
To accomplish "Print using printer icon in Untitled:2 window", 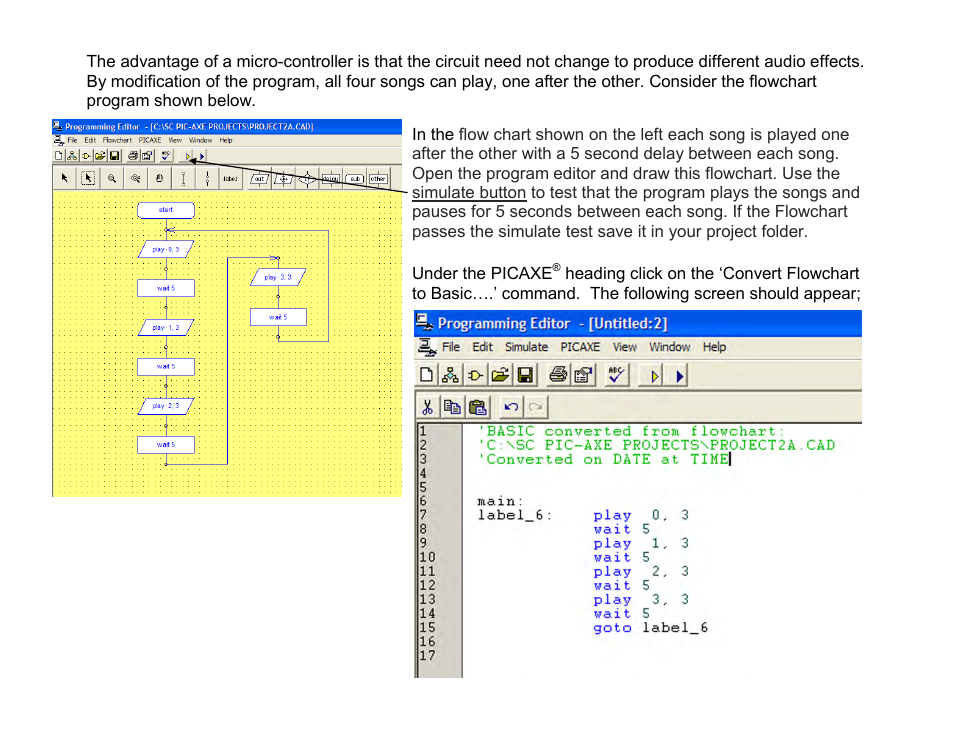I will point(558,375).
